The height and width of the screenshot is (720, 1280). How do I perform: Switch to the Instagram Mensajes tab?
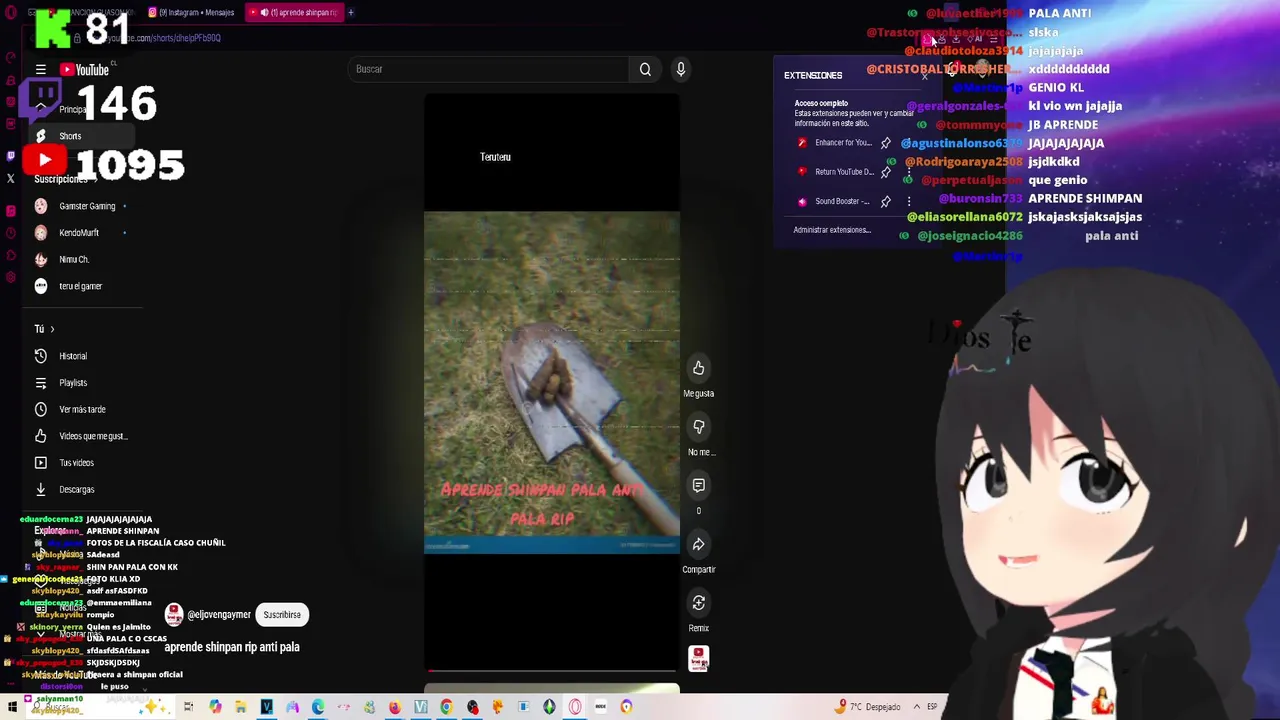[191, 12]
